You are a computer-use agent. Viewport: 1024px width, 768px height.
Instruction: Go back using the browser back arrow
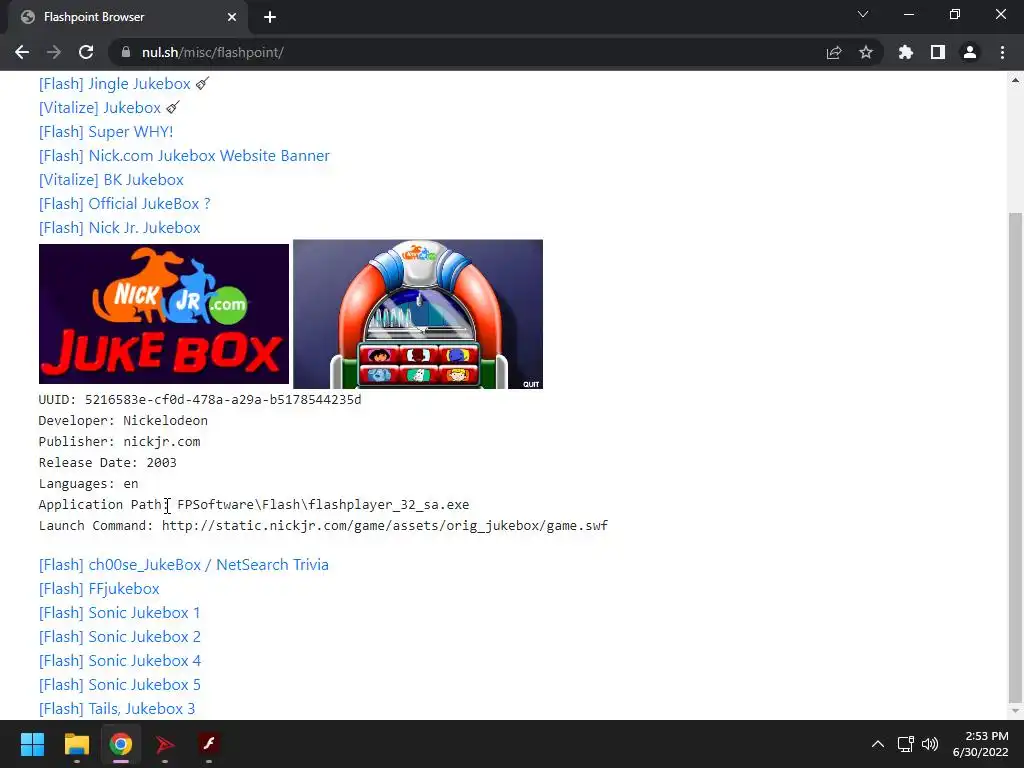22,52
